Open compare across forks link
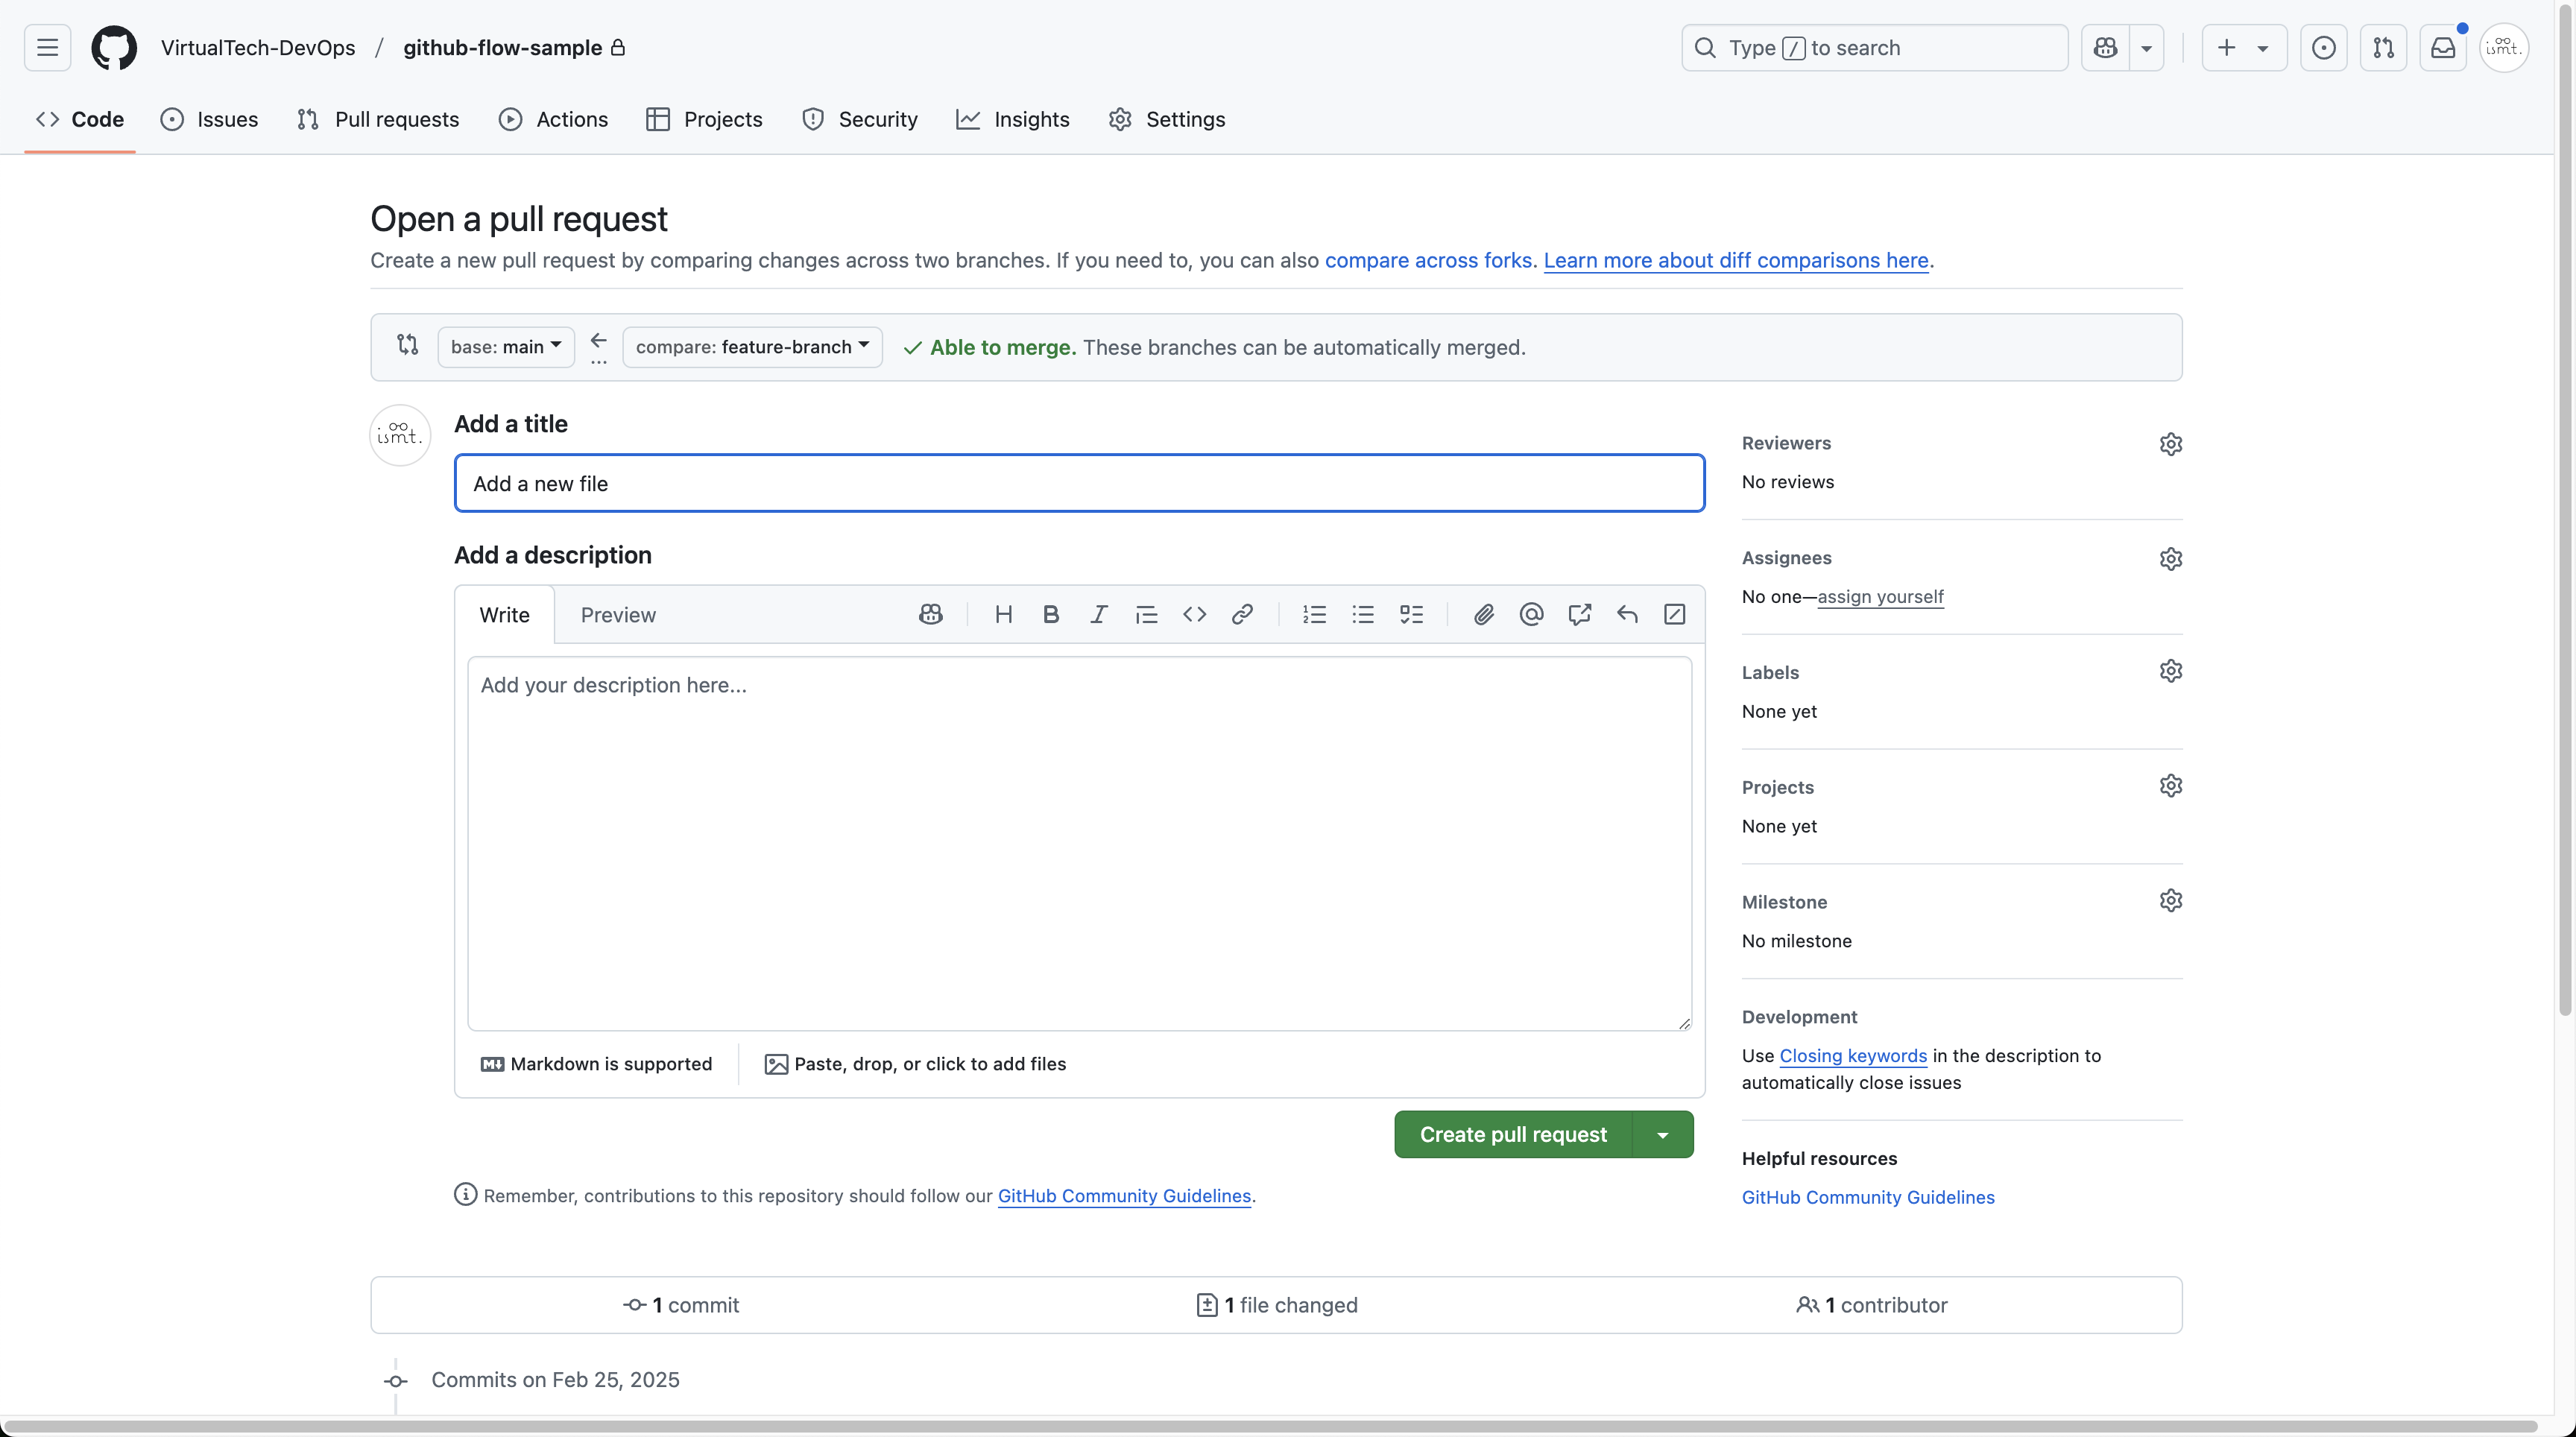2576x1437 pixels. [x=1428, y=260]
